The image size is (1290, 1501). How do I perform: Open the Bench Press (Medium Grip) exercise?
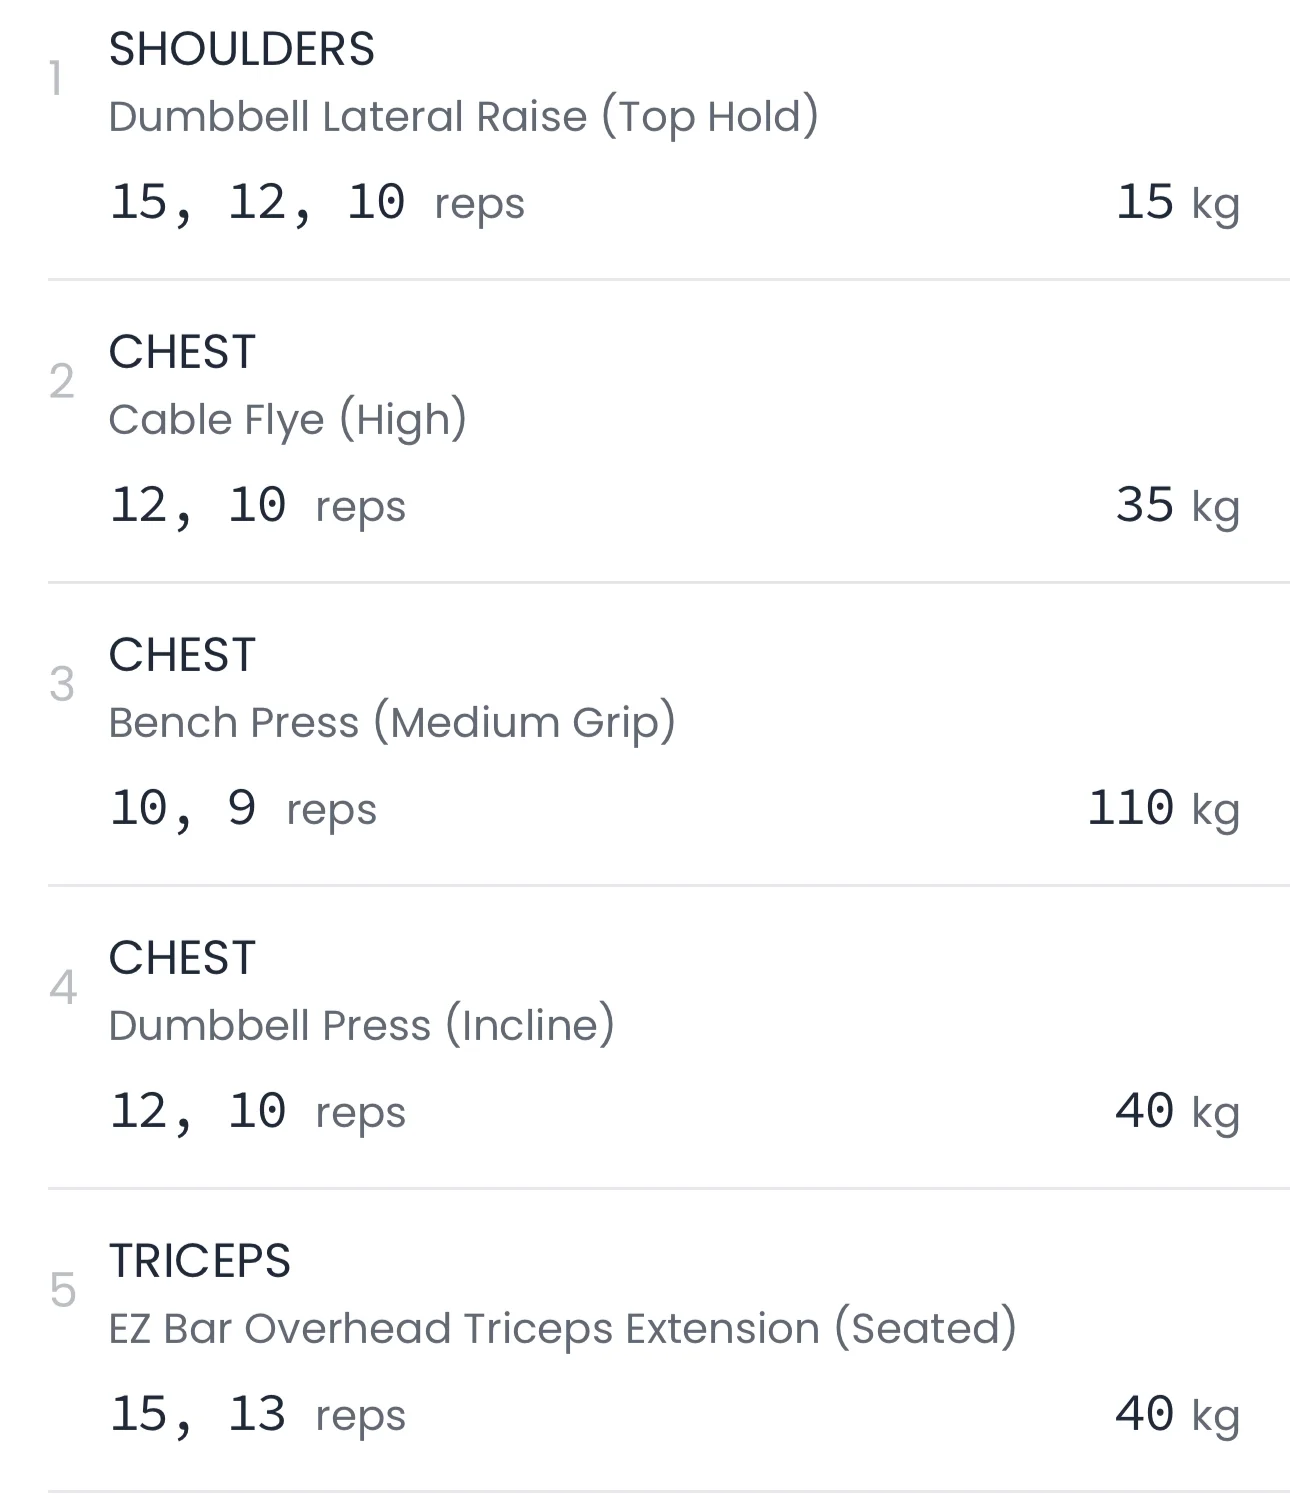point(391,723)
